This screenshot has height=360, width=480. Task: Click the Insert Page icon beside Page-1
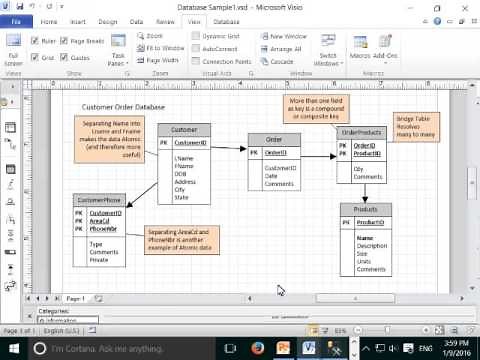(x=98, y=299)
